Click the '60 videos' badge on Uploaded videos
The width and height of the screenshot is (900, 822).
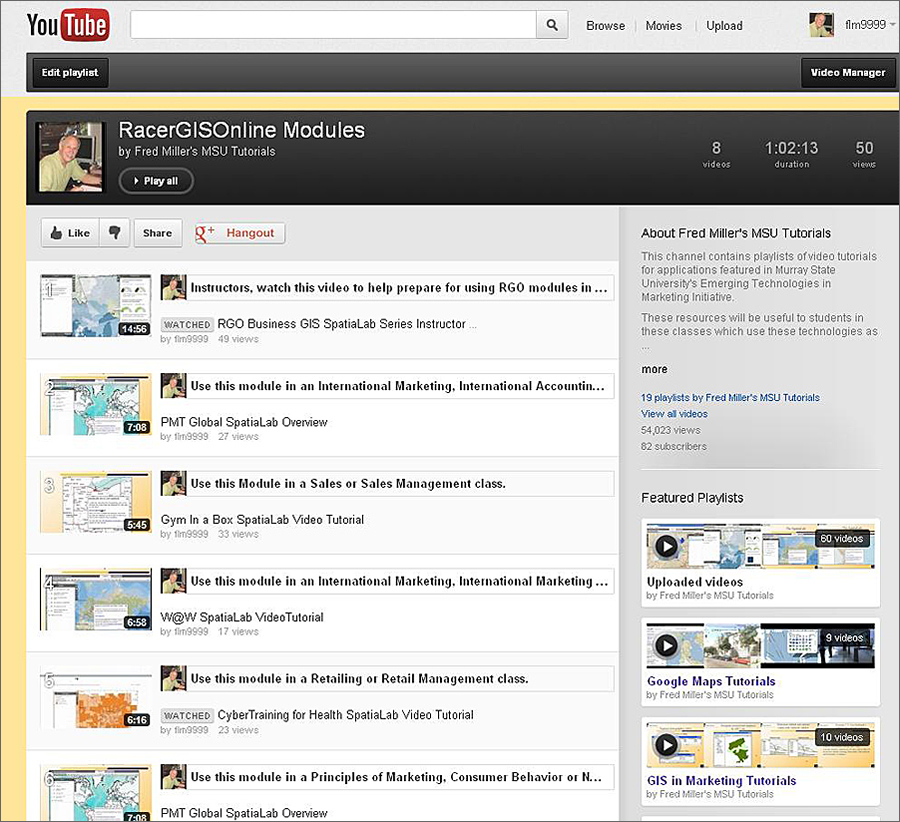[x=841, y=538]
